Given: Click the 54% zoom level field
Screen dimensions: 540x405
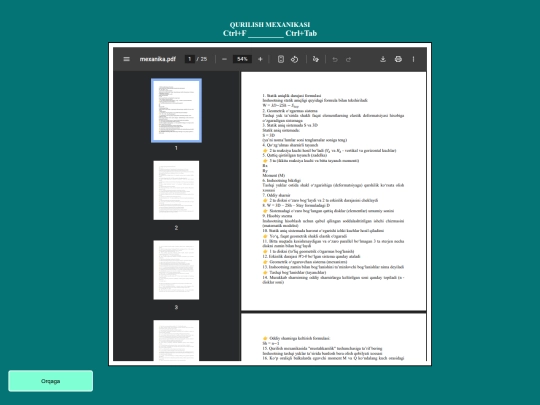Looking at the screenshot, I should tap(242, 59).
